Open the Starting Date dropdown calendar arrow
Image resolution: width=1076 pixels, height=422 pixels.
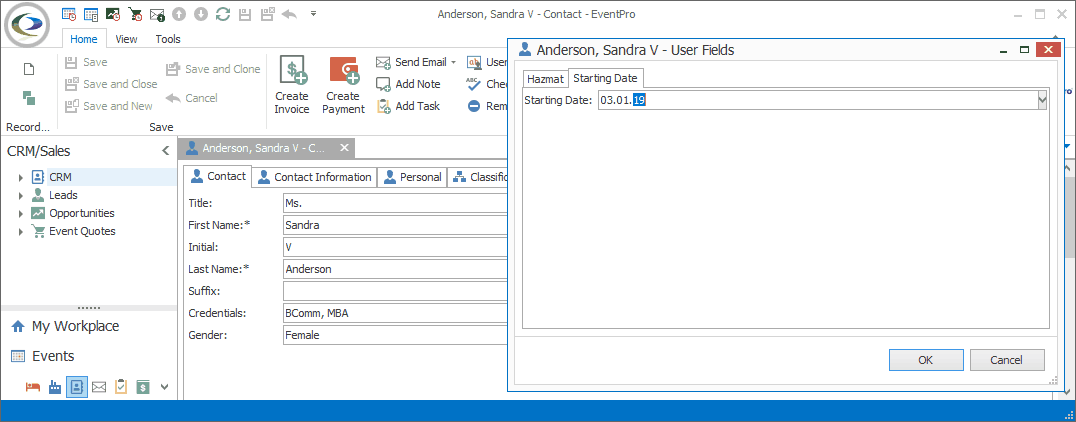coord(1042,100)
